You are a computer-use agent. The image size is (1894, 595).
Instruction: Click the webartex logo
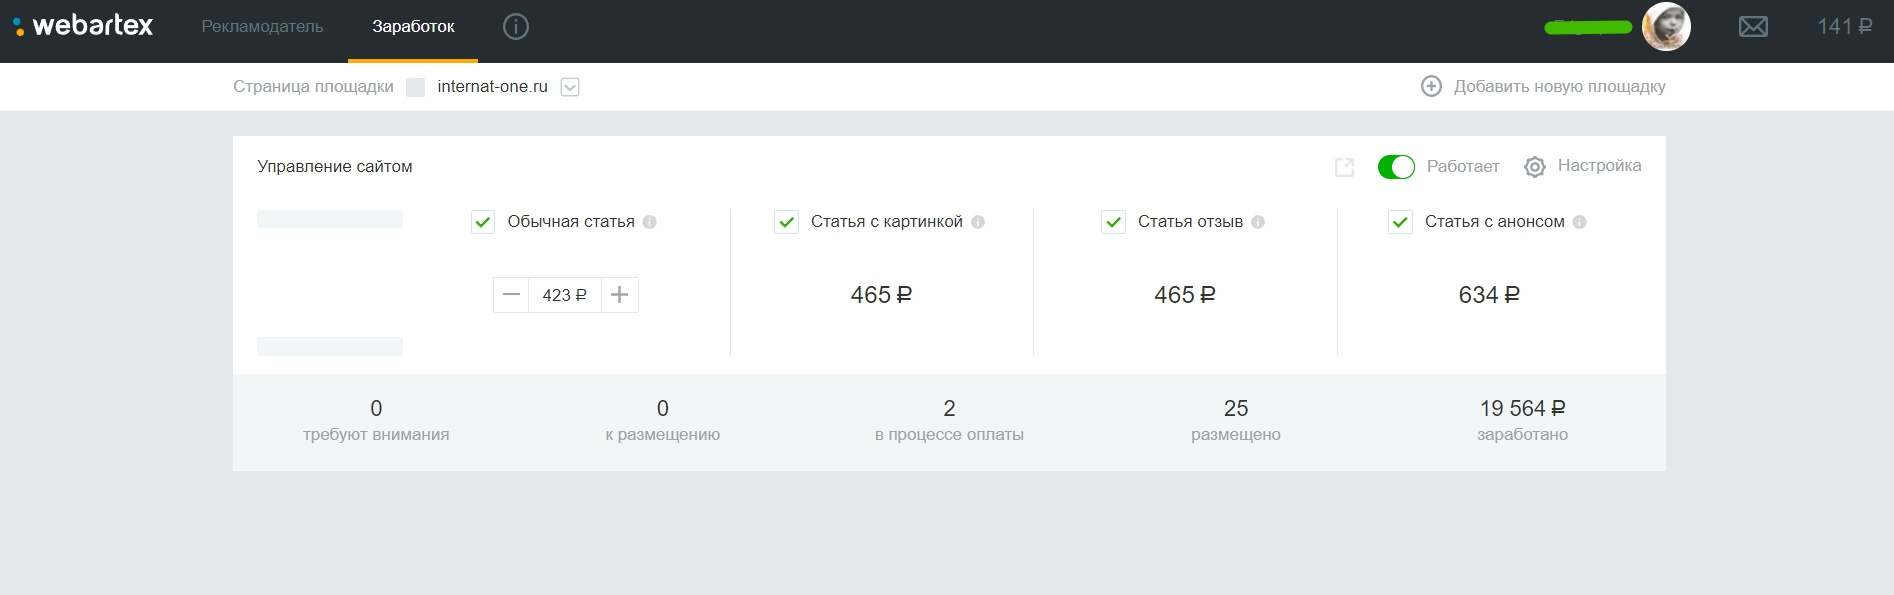[84, 26]
